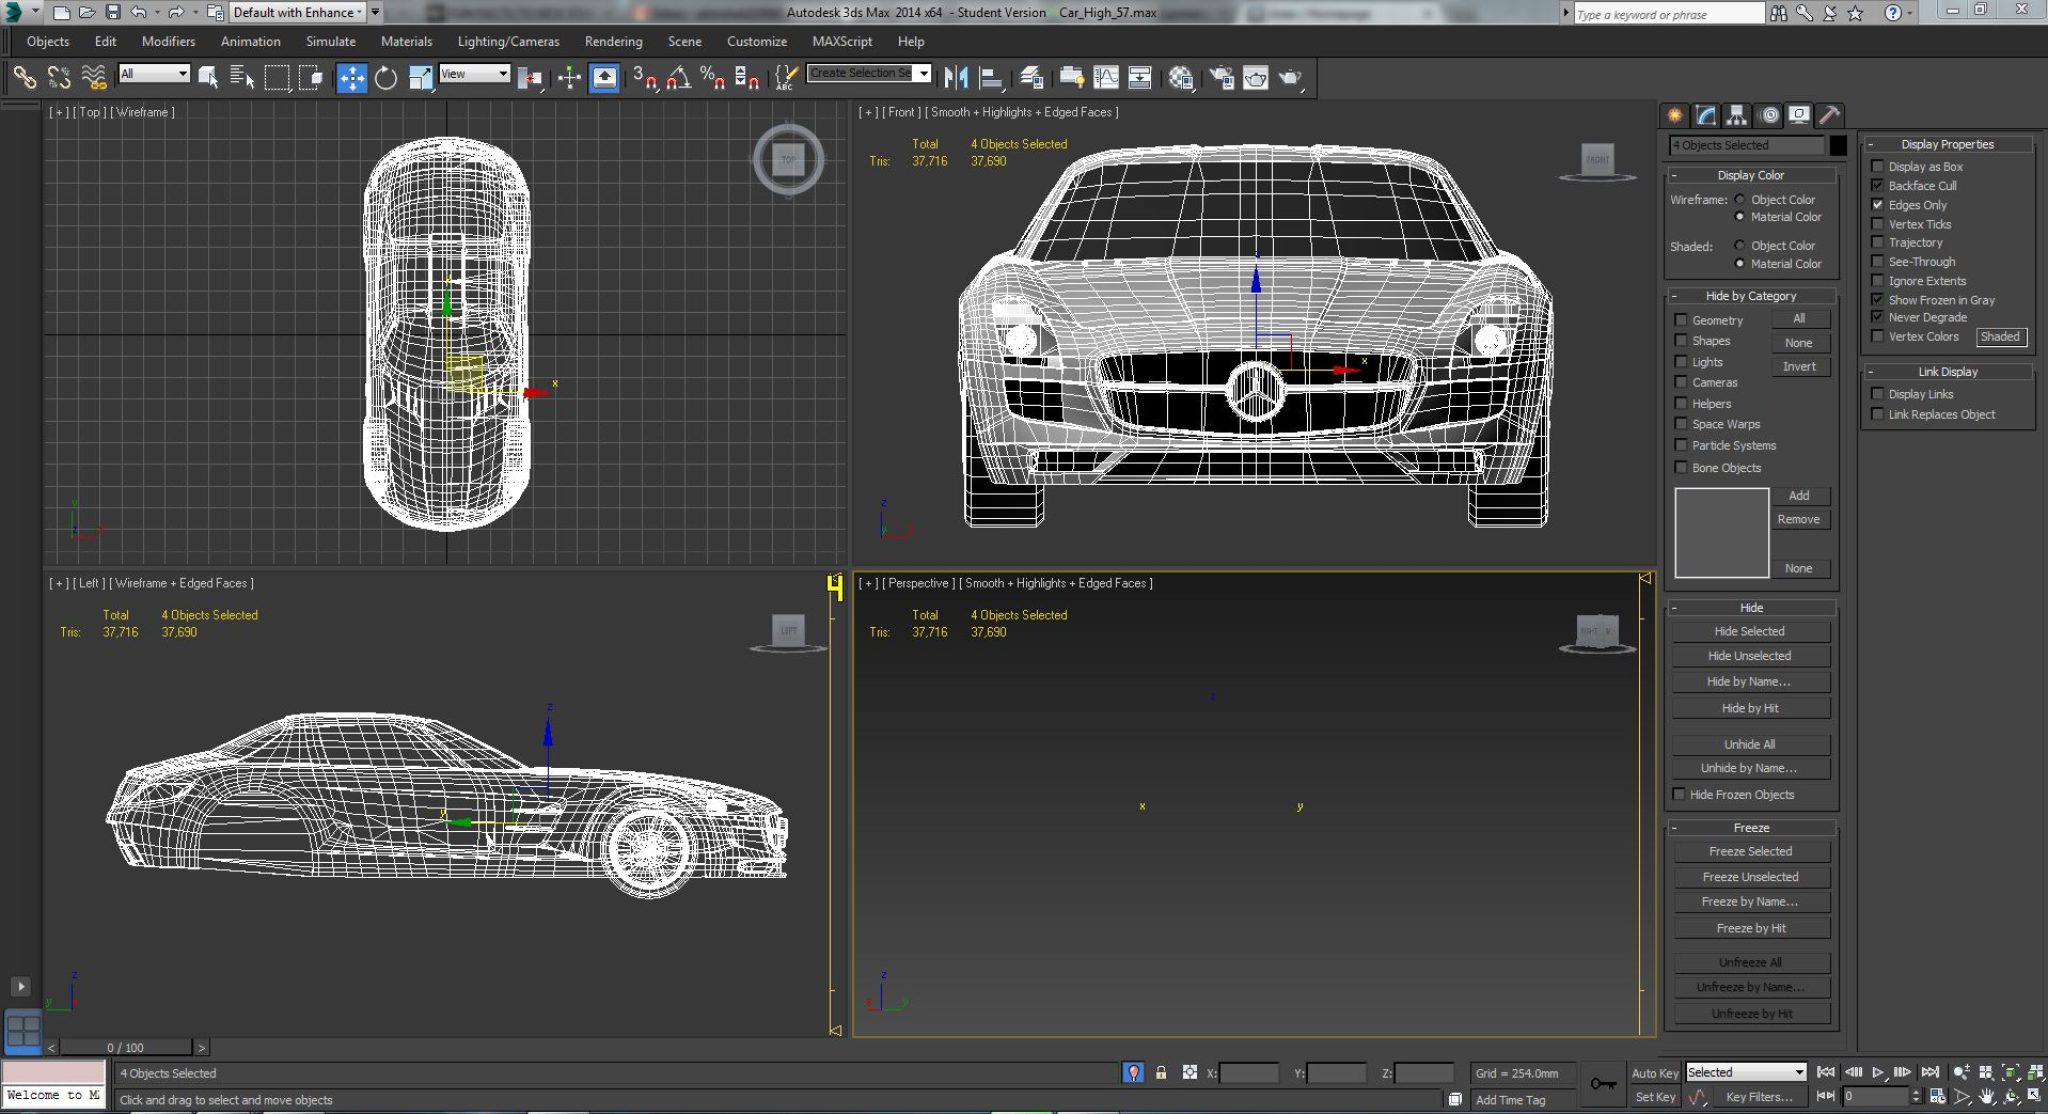
Task: Open the Select by Name dialog
Action: 240,77
